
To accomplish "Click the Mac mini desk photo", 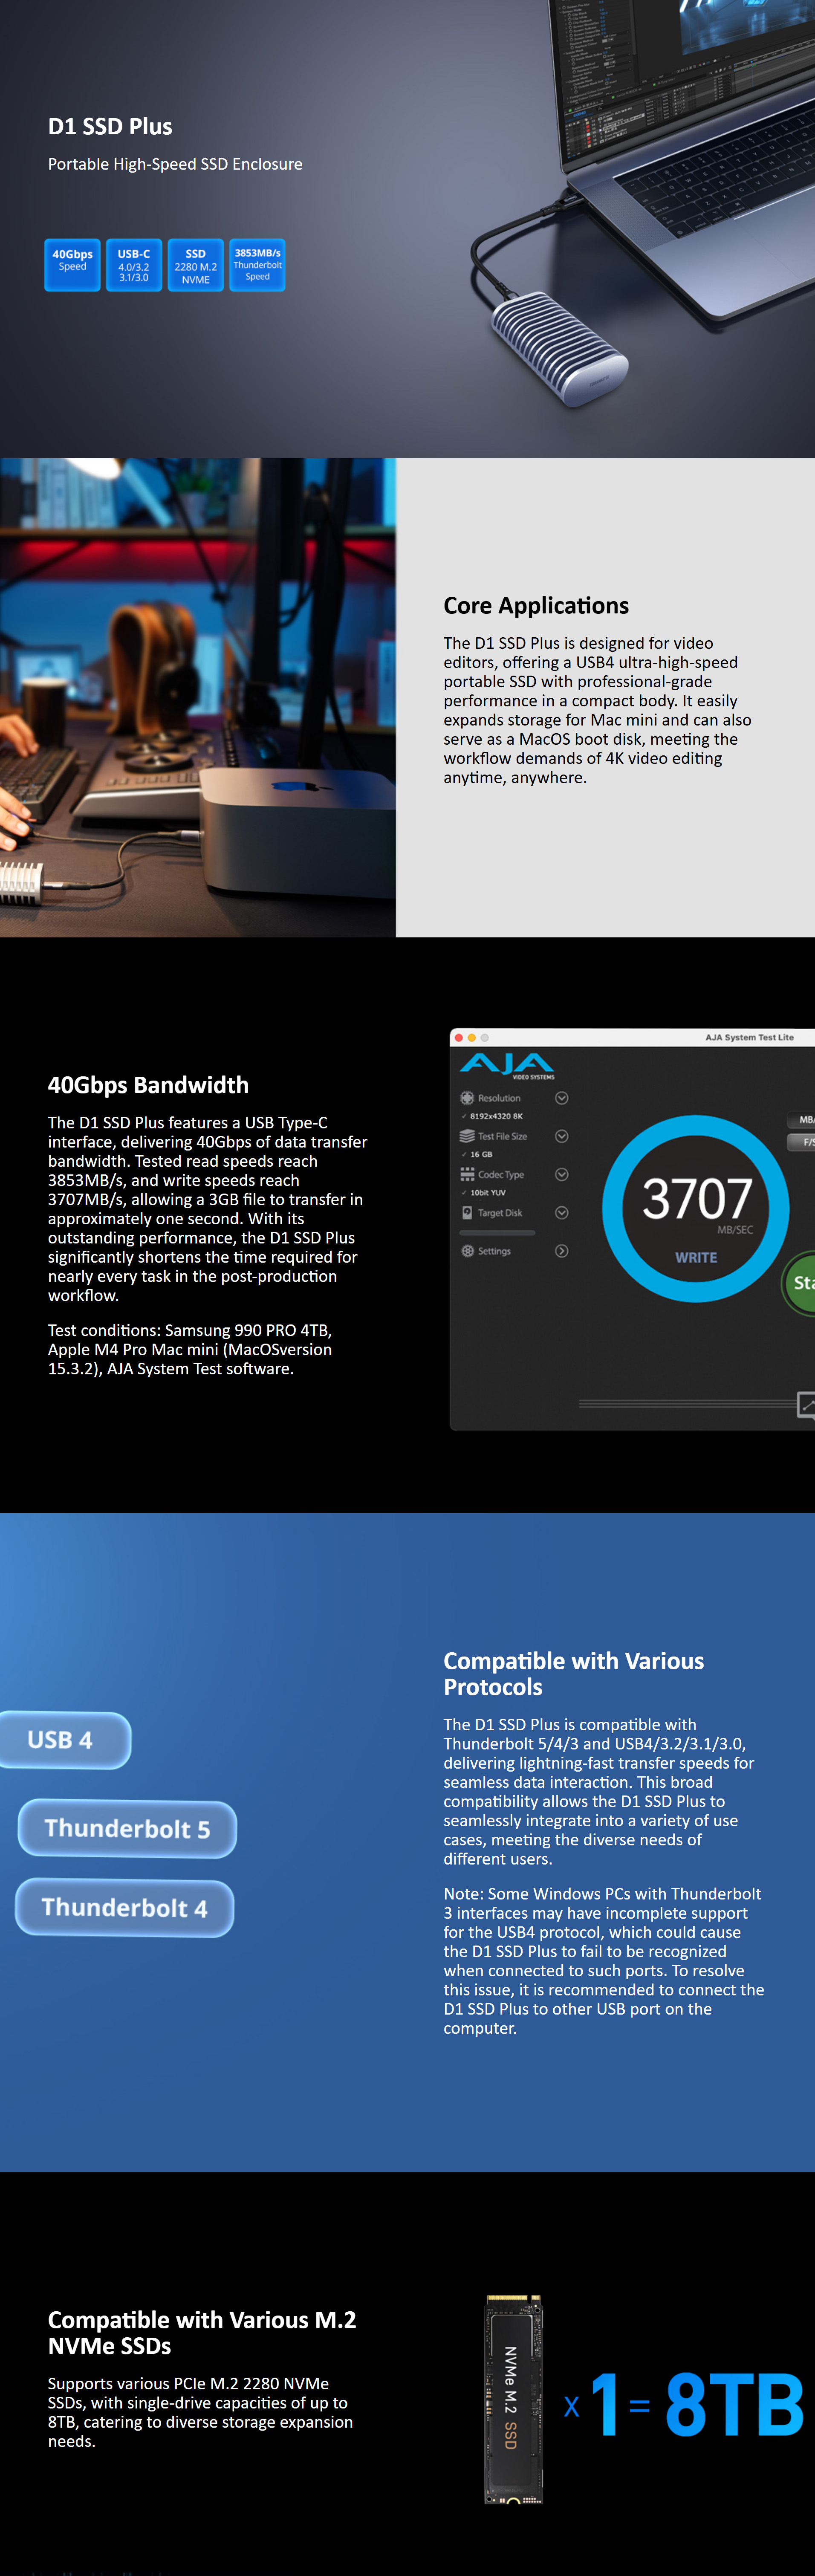I will point(198,698).
